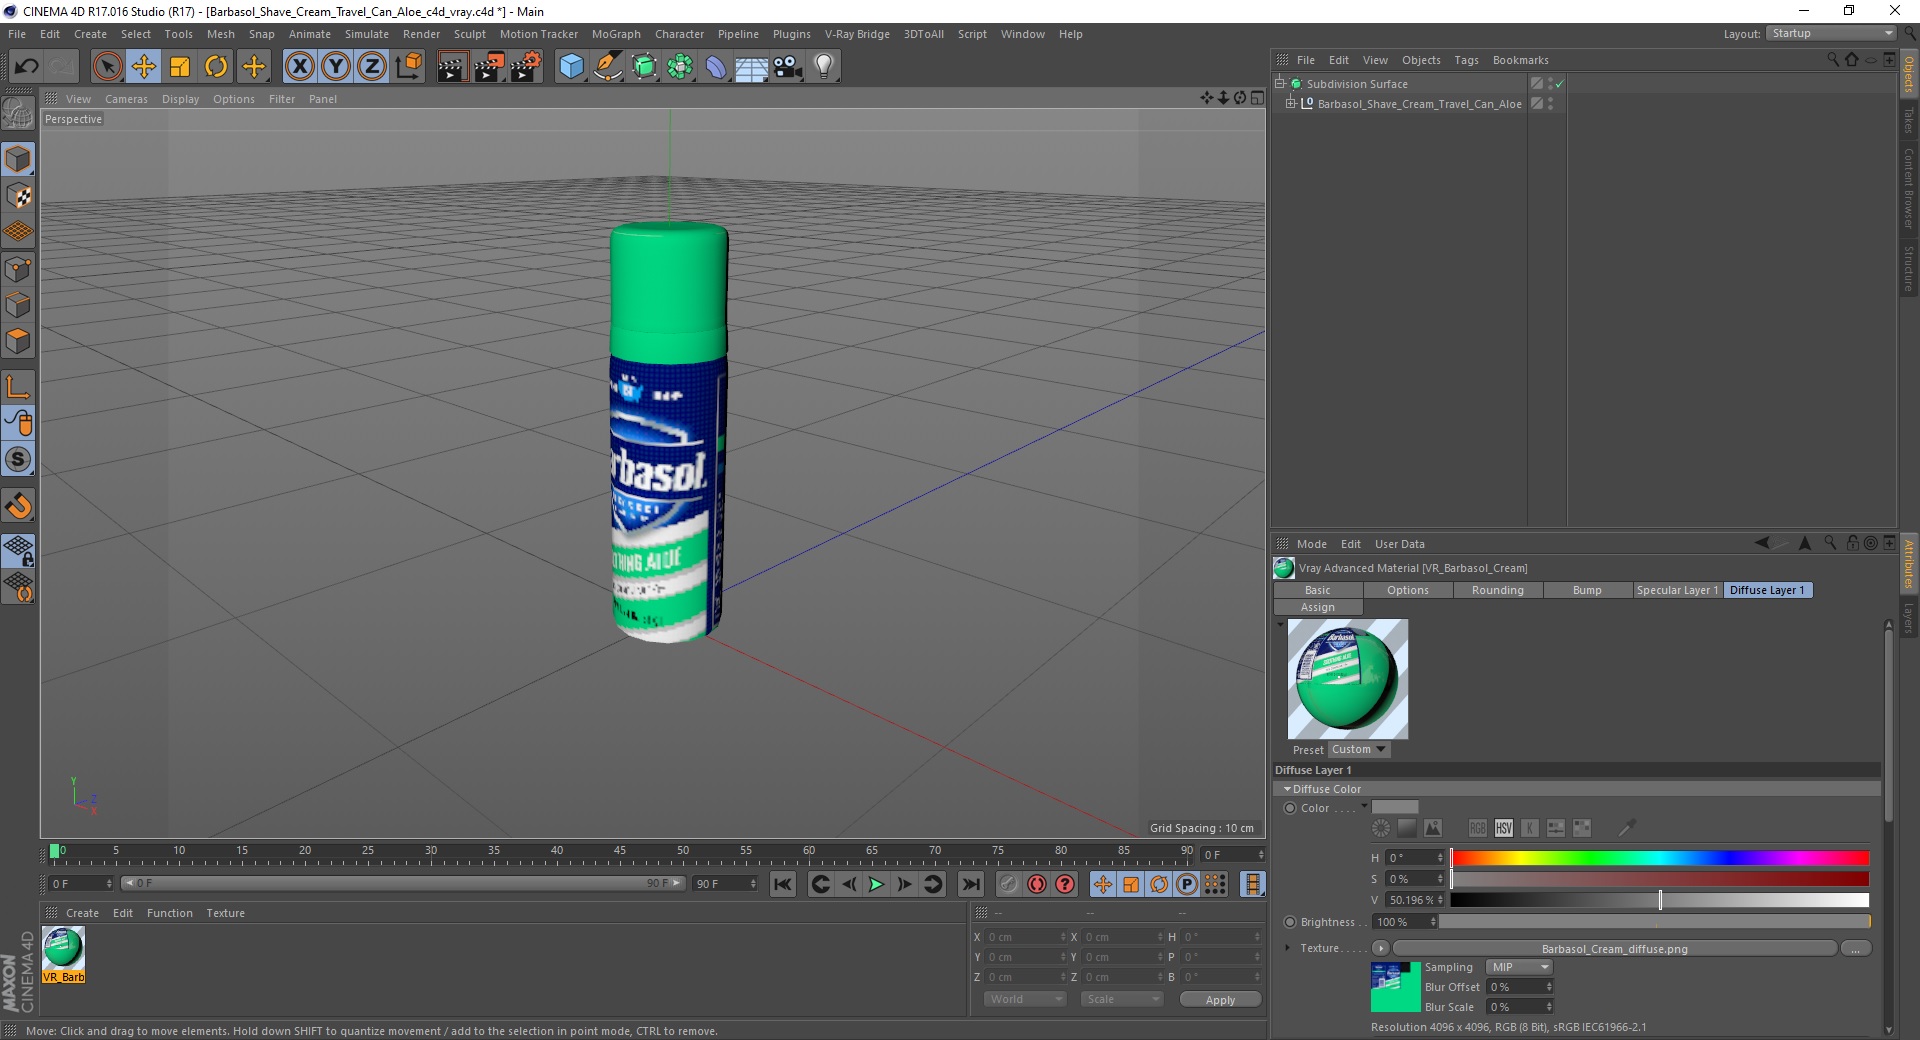Click the V value slider bar
This screenshot has height=1040, width=1920.
coord(1660,900)
